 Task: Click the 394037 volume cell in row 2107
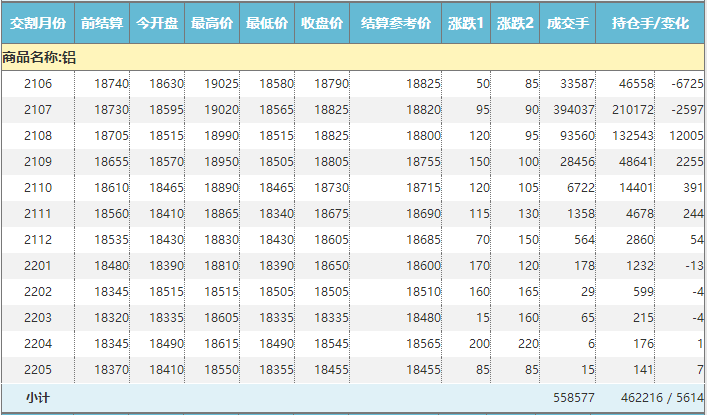coord(574,109)
